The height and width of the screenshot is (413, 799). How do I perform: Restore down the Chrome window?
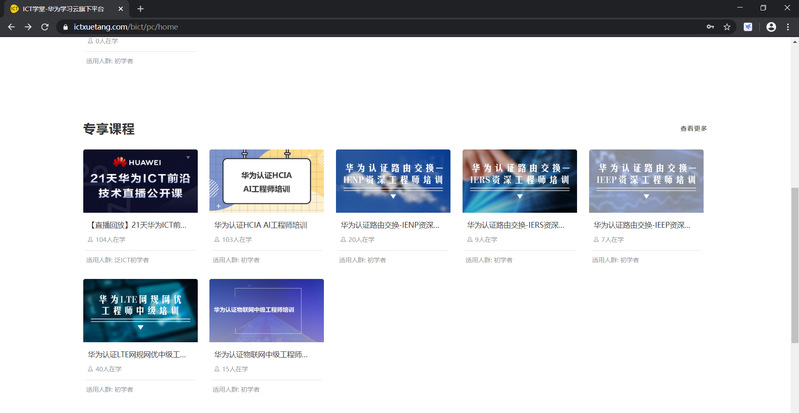click(x=763, y=8)
